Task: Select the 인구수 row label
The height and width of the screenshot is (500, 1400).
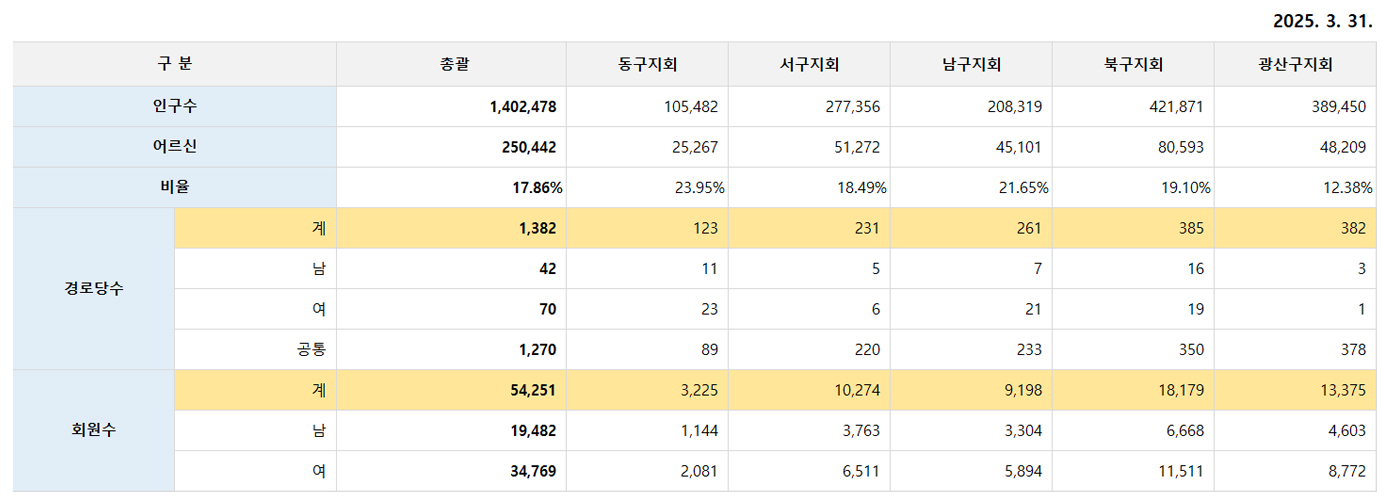Action: click(x=175, y=107)
